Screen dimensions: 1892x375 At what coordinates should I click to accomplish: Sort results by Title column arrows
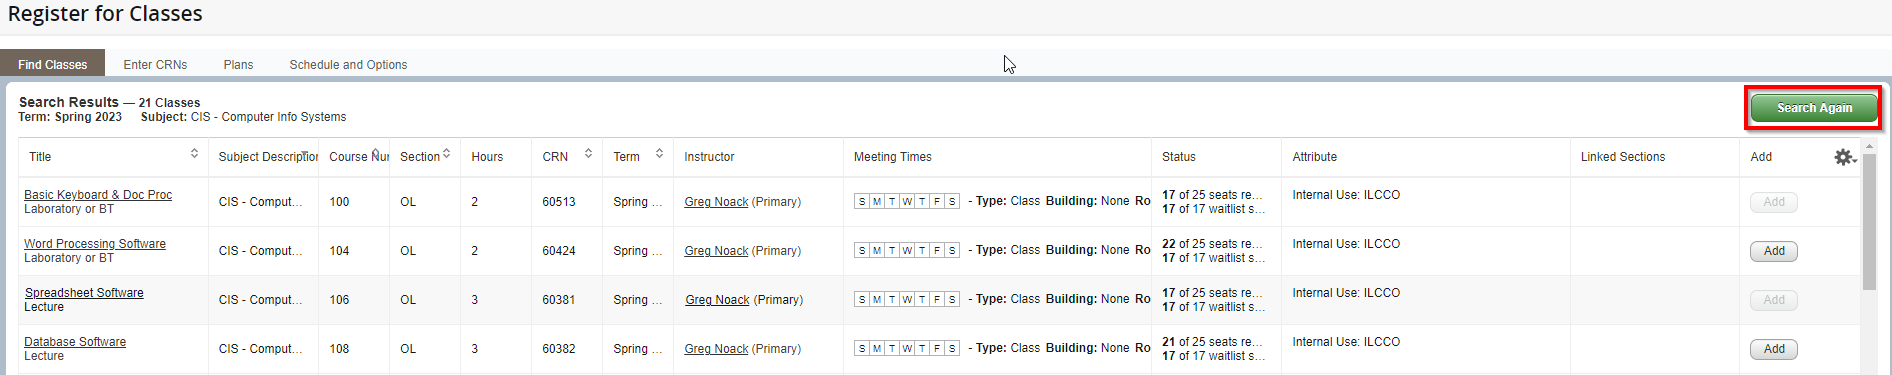[194, 153]
